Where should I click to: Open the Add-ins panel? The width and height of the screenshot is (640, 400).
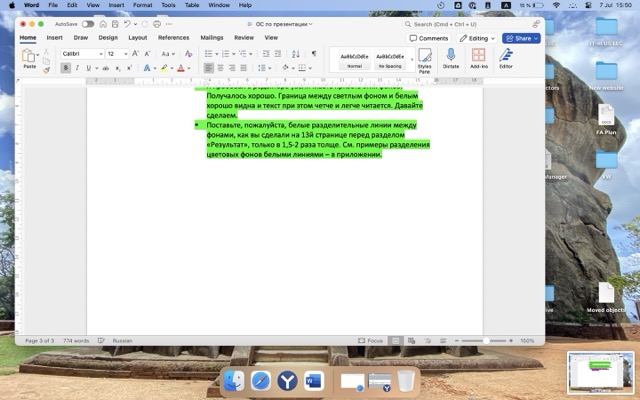point(479,59)
